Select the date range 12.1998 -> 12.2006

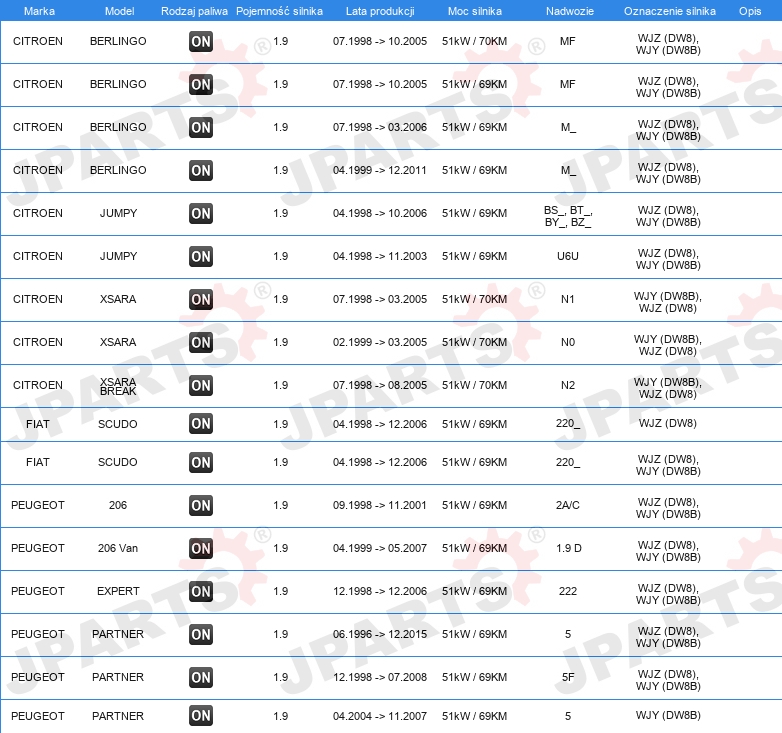[x=380, y=591]
